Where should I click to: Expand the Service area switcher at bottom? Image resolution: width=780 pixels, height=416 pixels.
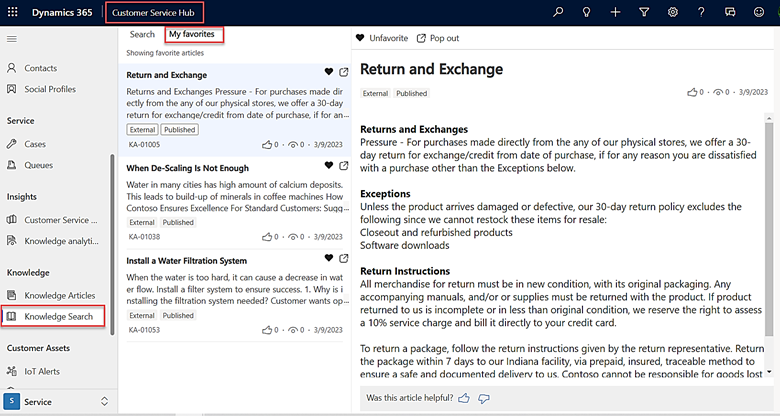pyautogui.click(x=105, y=401)
